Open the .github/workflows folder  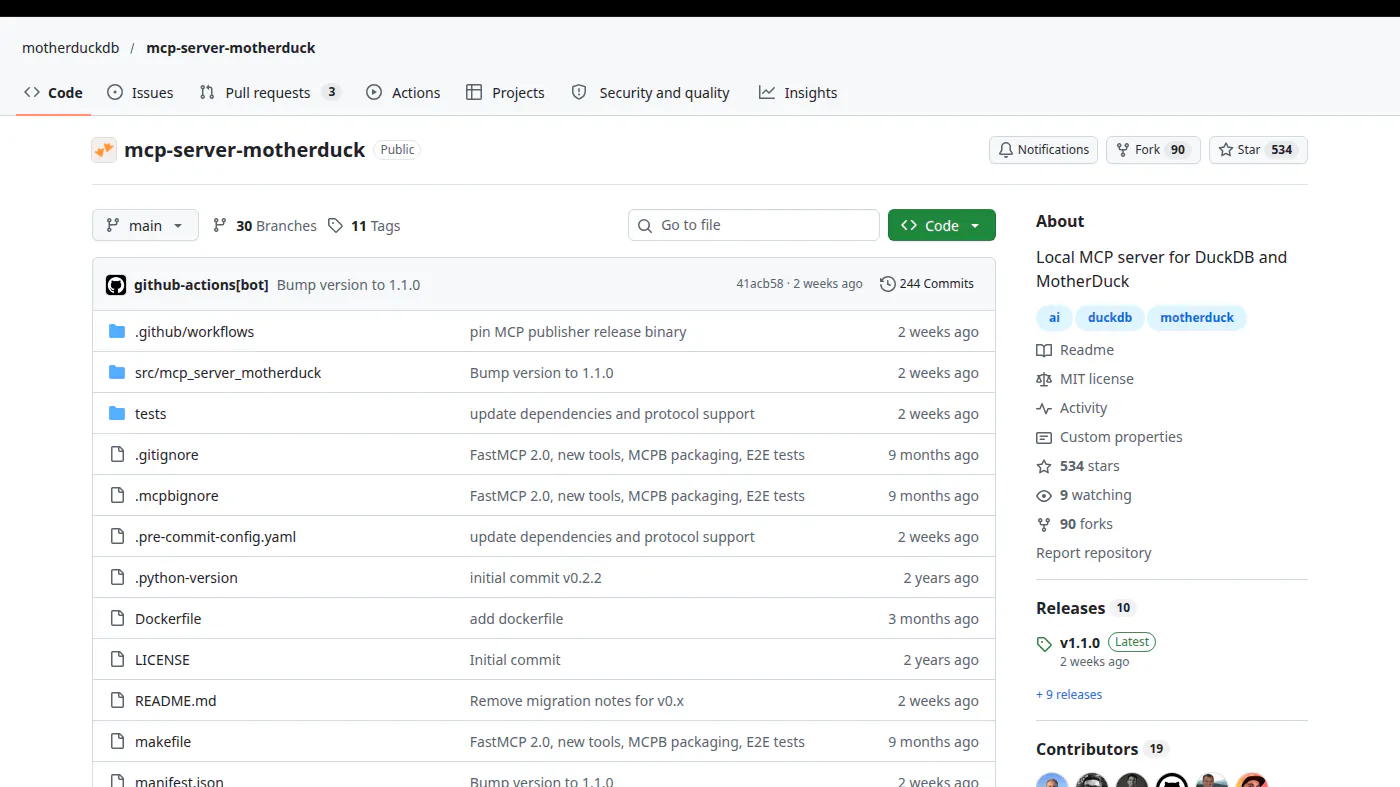coord(195,332)
